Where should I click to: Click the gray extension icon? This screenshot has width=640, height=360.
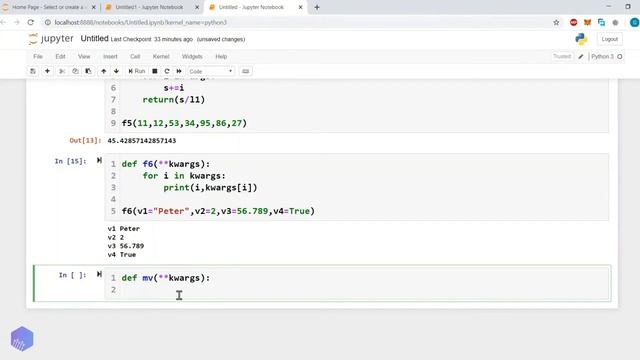tap(615, 22)
